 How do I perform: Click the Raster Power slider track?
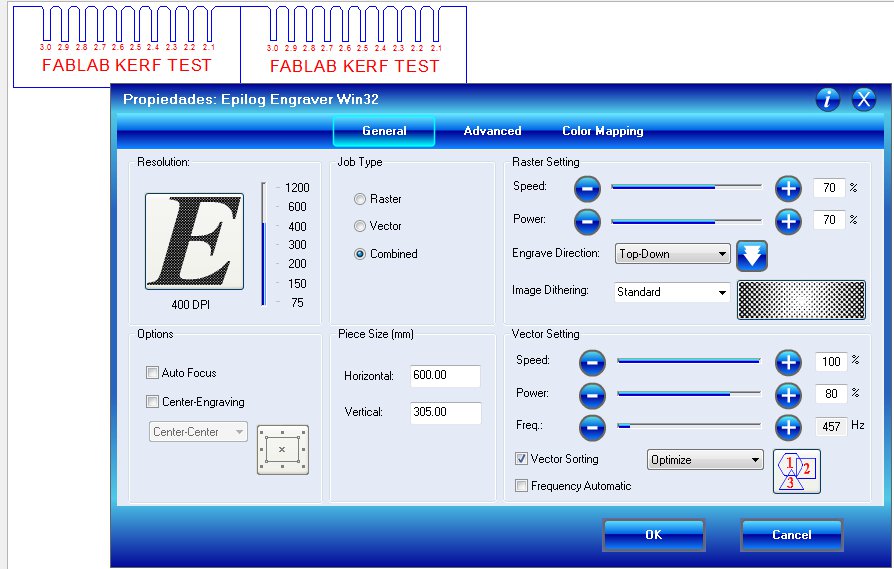coord(686,221)
